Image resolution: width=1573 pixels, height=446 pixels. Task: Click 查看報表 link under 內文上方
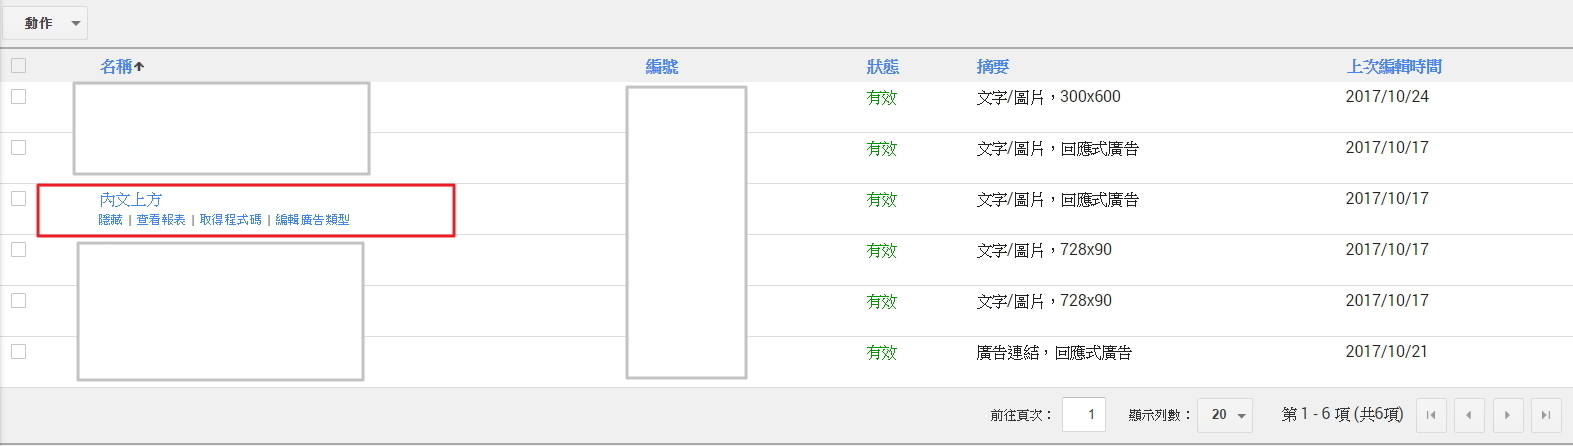tap(161, 220)
